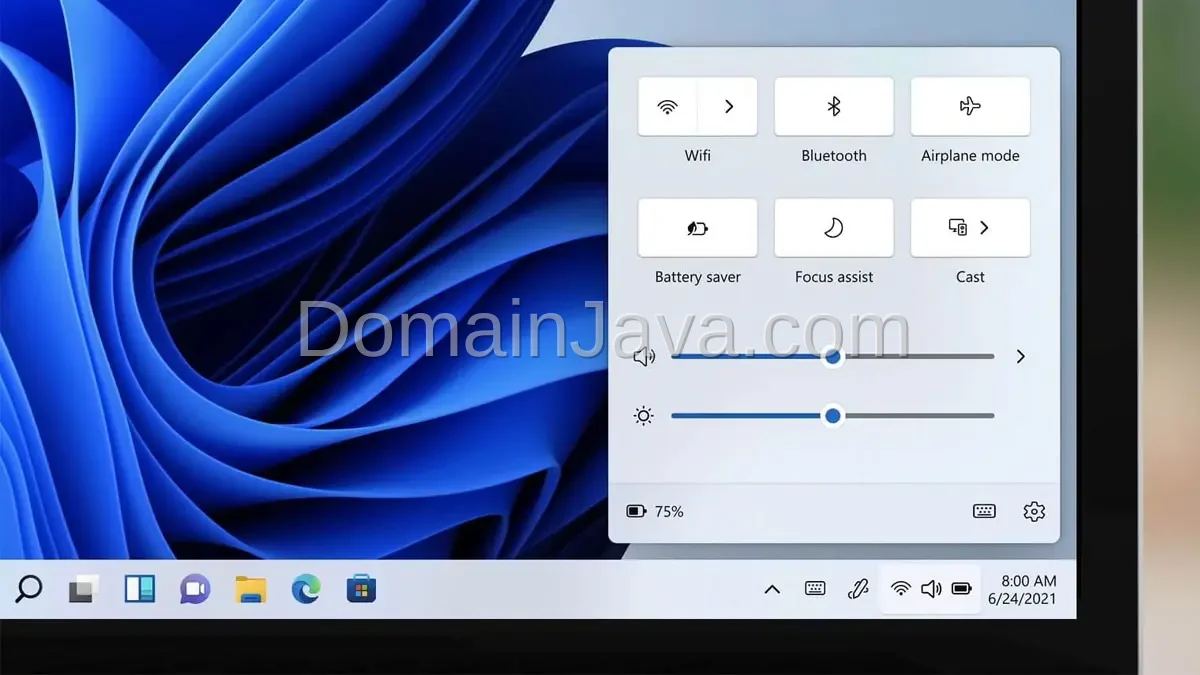Open File Explorer from taskbar

[251, 589]
